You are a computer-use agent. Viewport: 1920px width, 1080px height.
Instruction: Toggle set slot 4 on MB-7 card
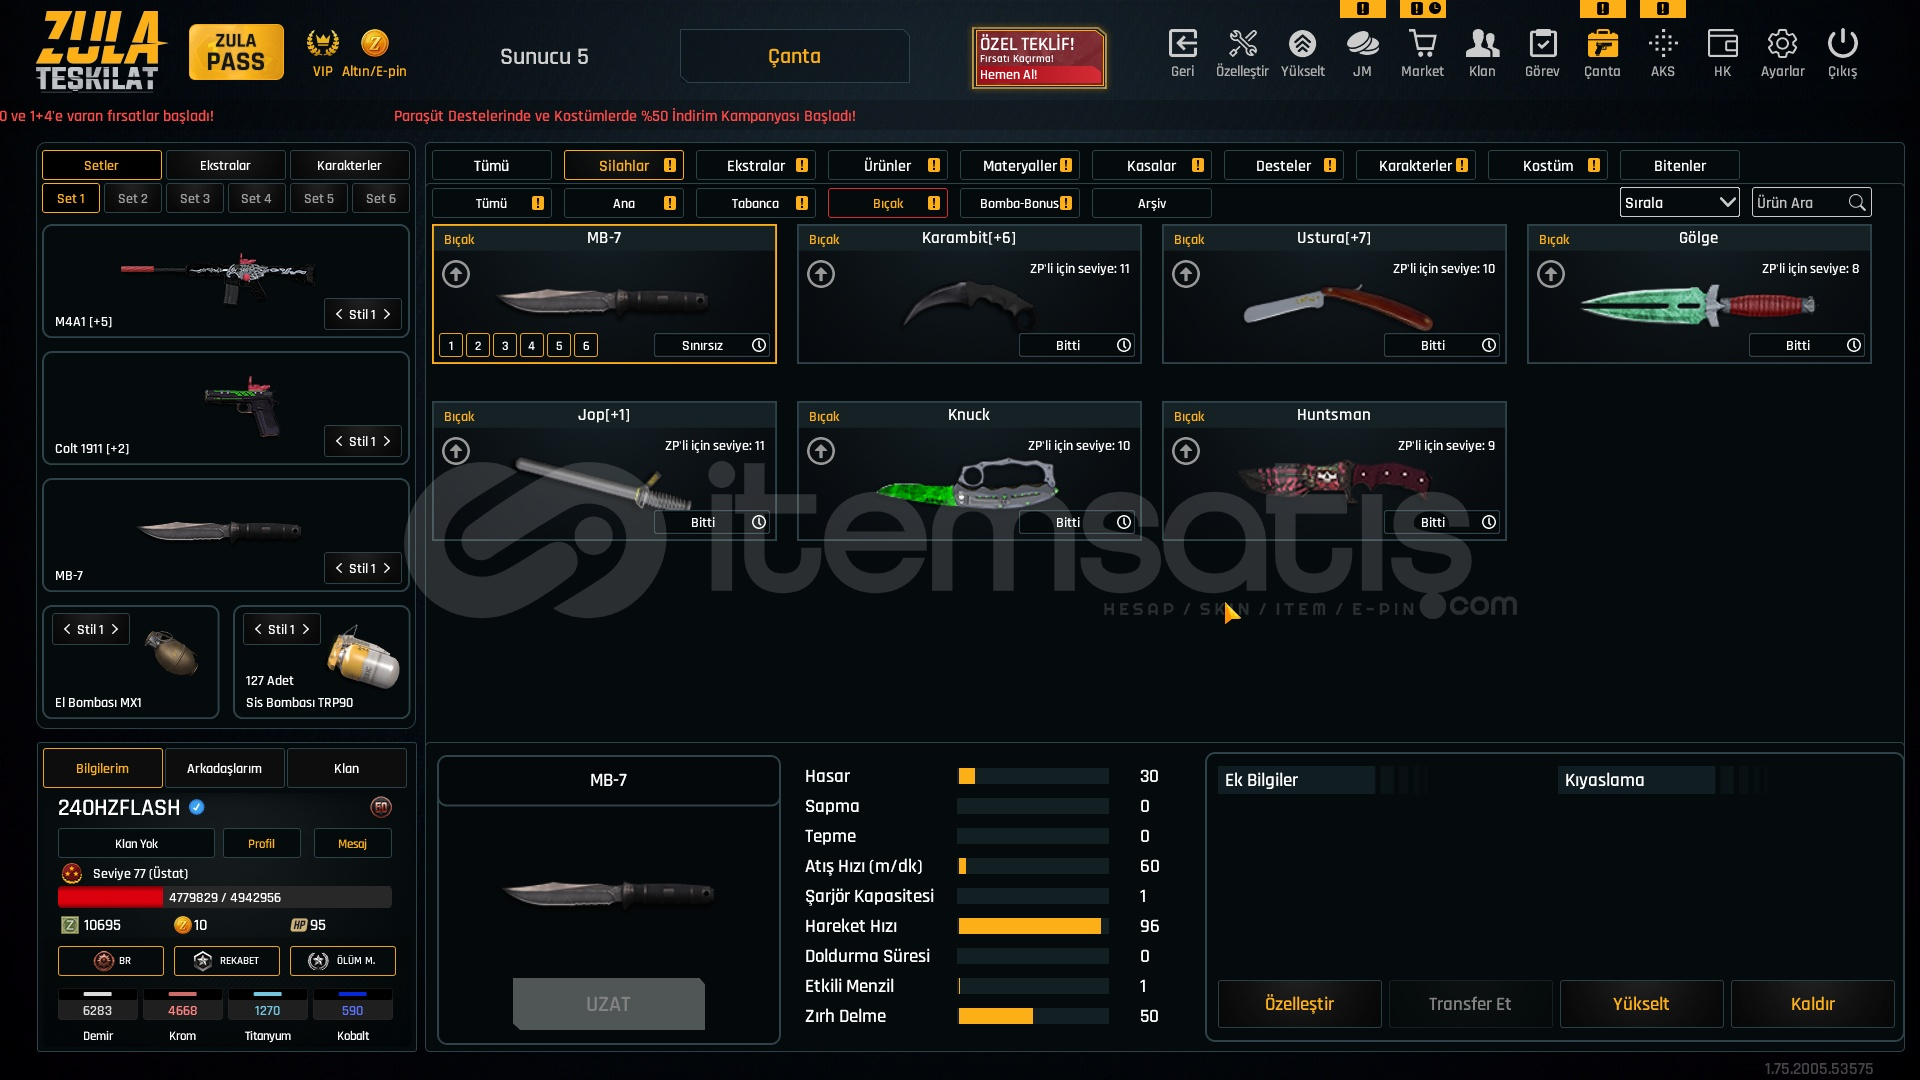coord(532,345)
